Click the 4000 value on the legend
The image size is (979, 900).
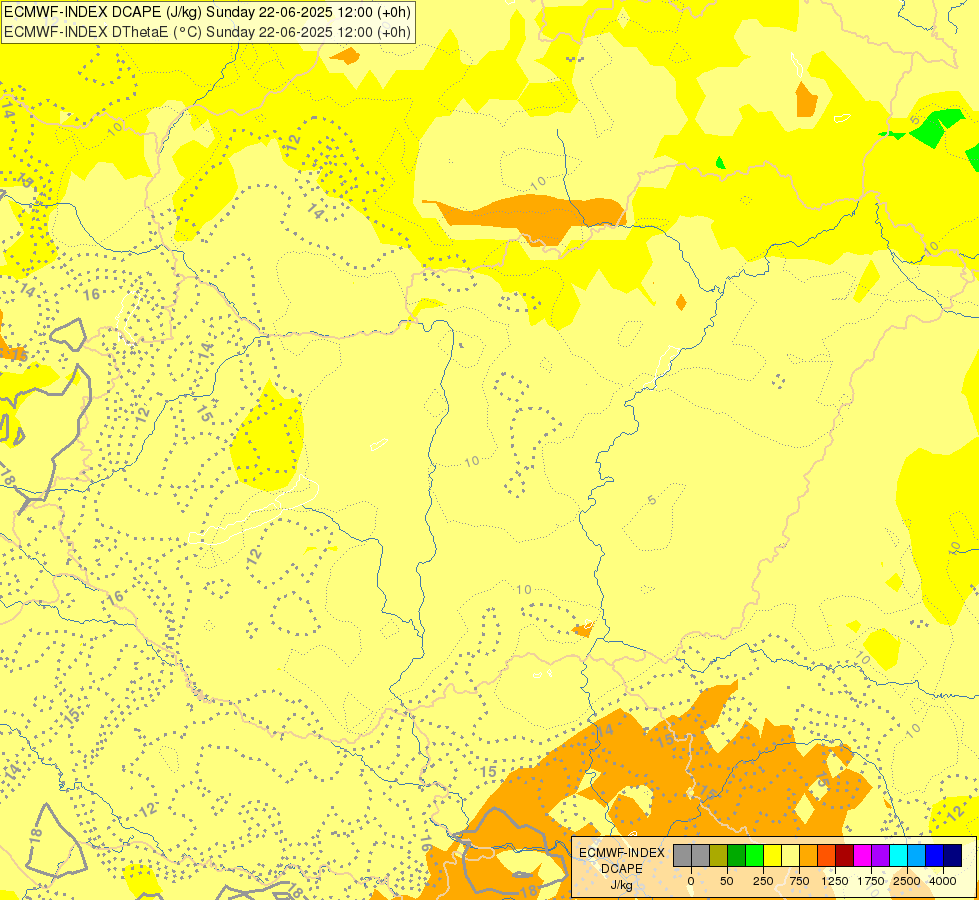coord(943,881)
